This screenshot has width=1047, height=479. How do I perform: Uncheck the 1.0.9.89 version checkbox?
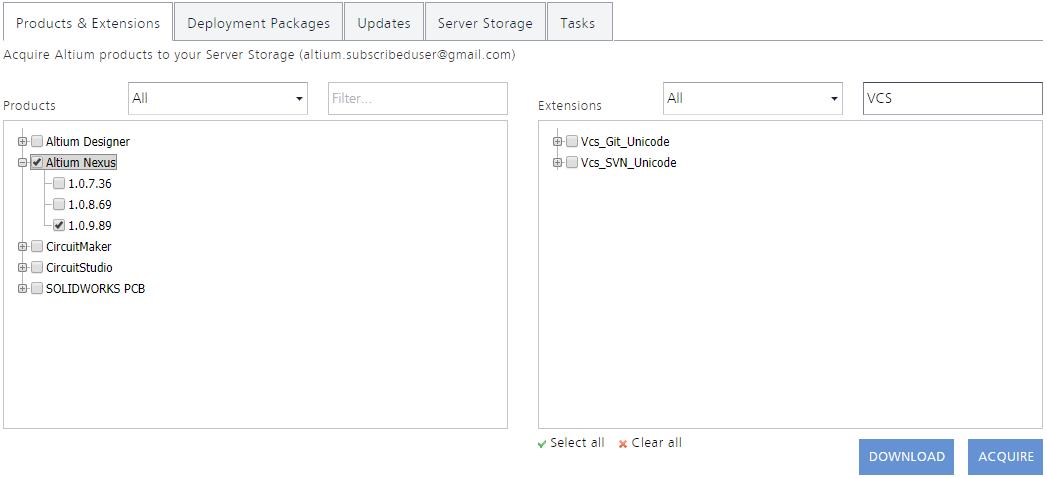coord(59,225)
